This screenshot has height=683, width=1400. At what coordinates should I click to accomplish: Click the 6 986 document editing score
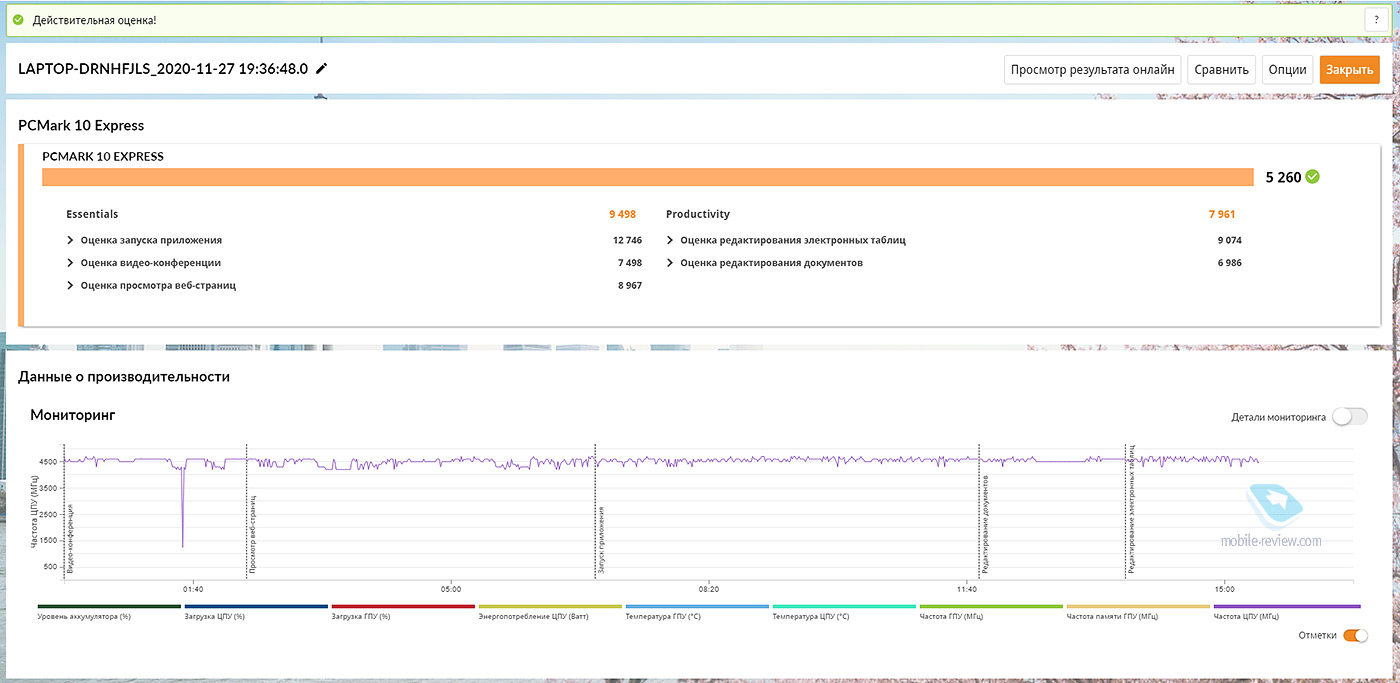pos(1229,263)
